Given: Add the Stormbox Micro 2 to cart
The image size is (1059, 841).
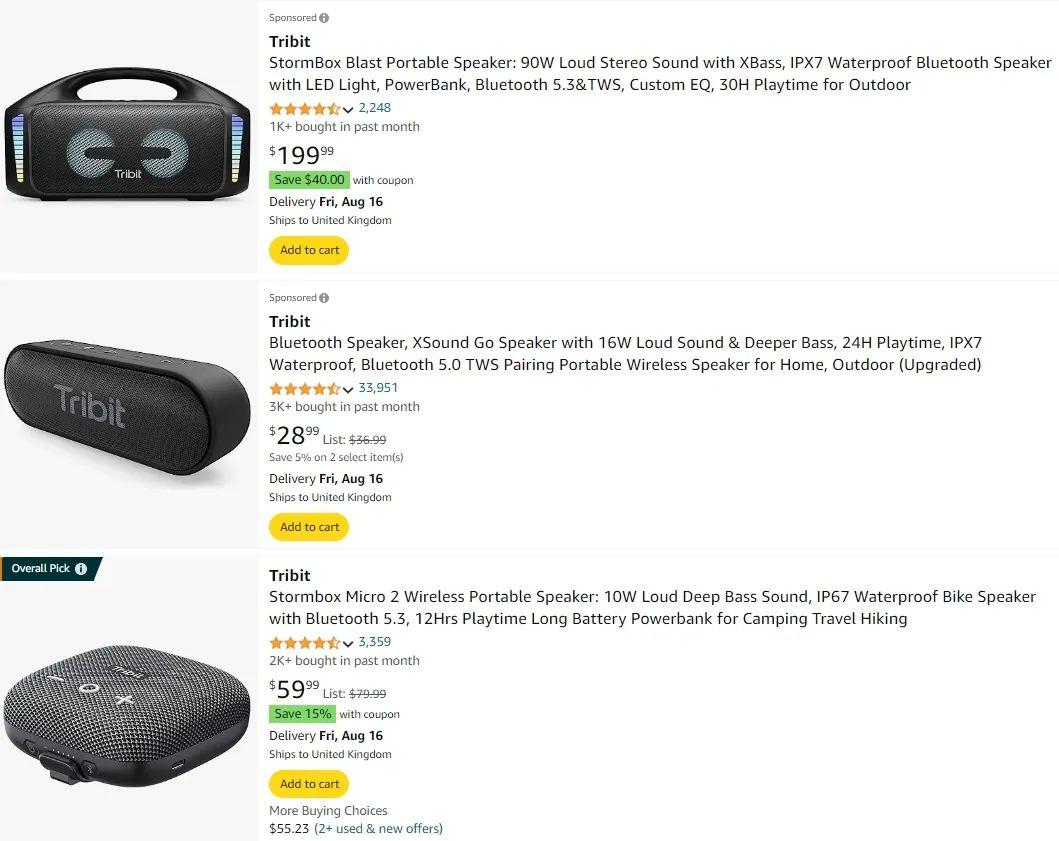Looking at the screenshot, I should point(309,784).
